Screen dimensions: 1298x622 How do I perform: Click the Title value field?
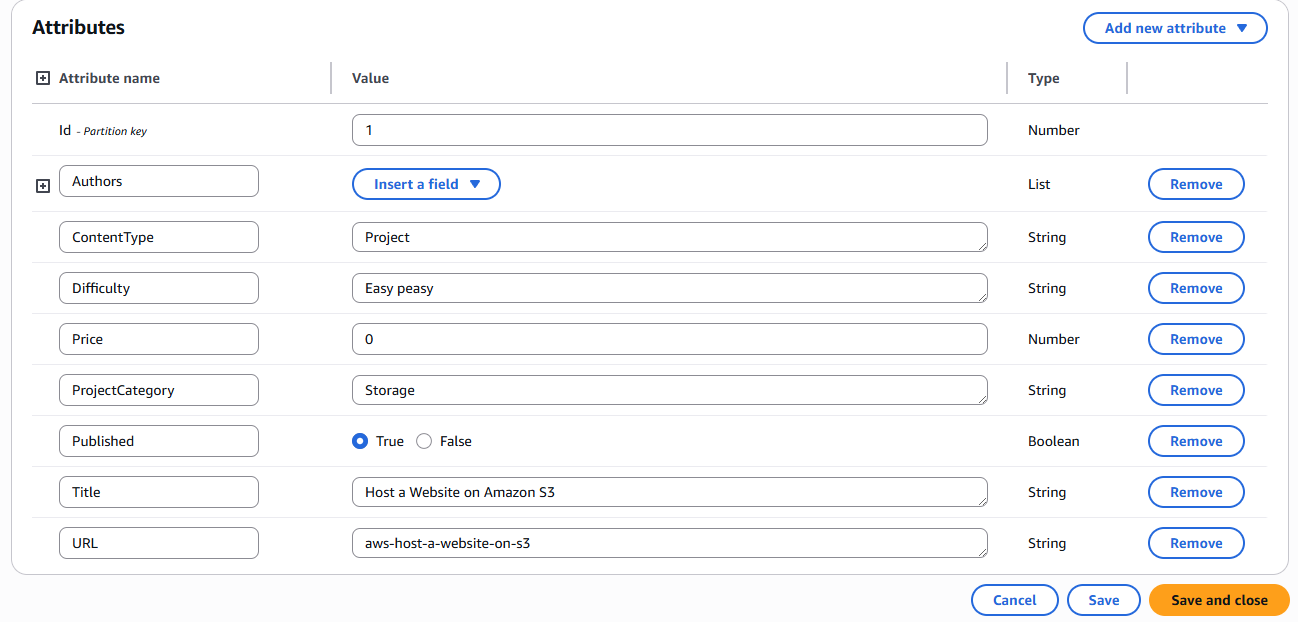[x=669, y=492]
